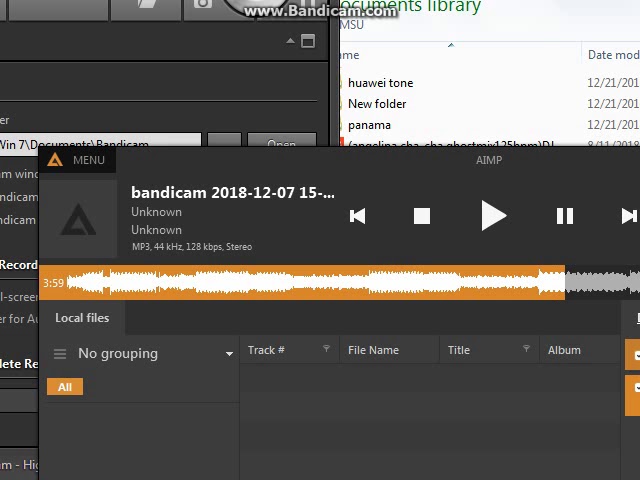Open the AIMP MENU button
This screenshot has width=640, height=480.
coord(89,160)
